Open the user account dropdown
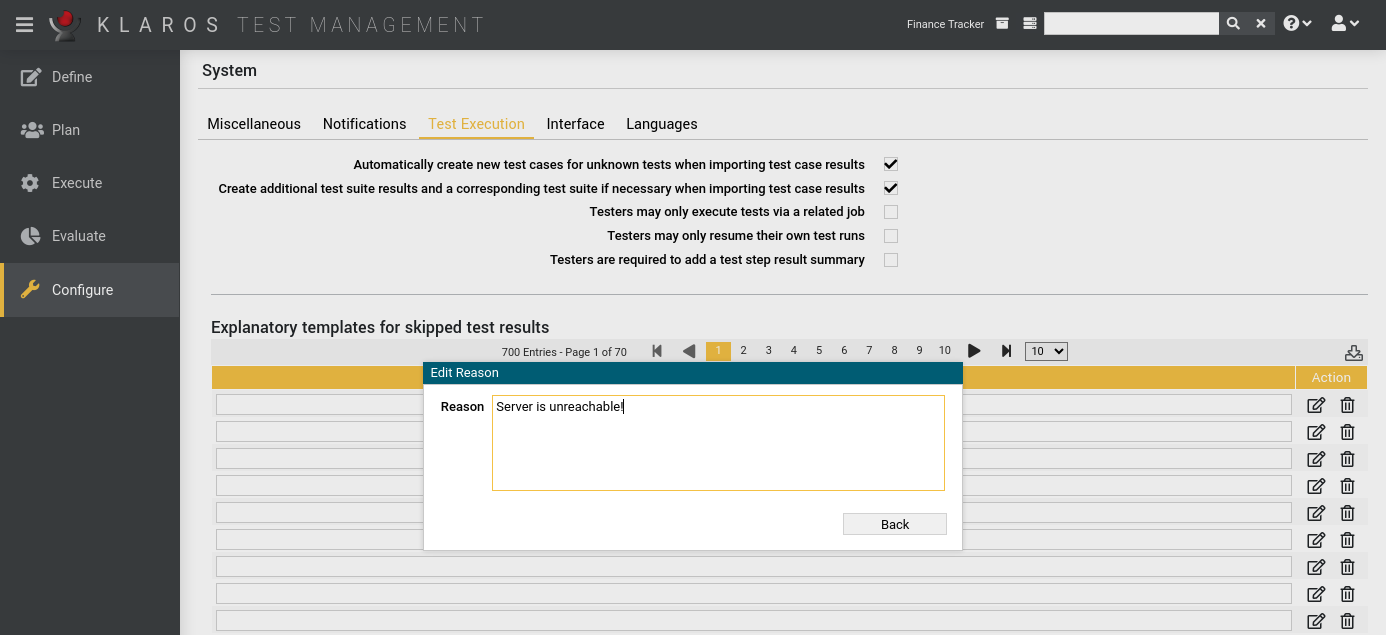Screen dimensions: 1386x635 pos(1345,22)
